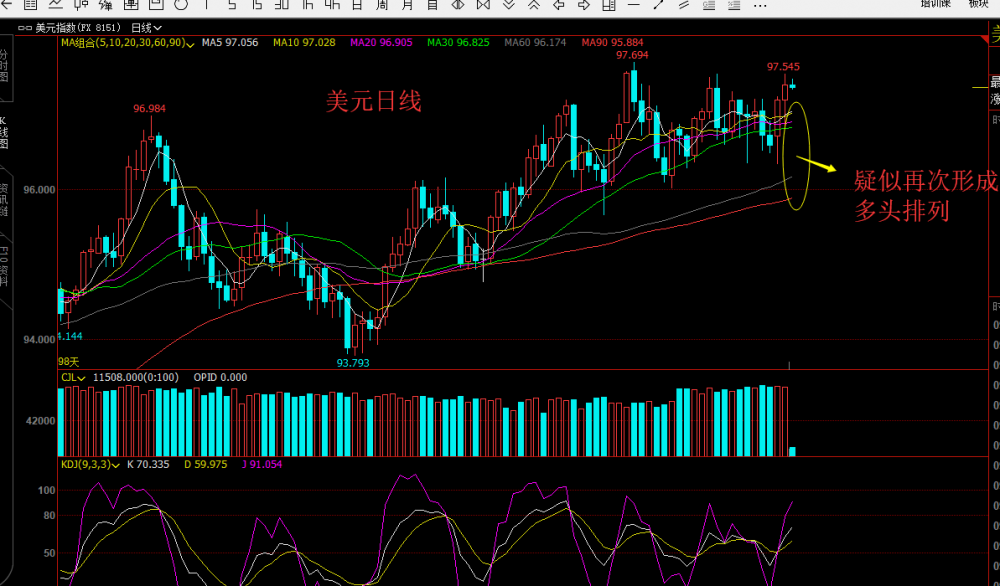Viewport: 1000px width, 586px height.
Task: Click the 板块 menu item
Action: pos(978,3)
